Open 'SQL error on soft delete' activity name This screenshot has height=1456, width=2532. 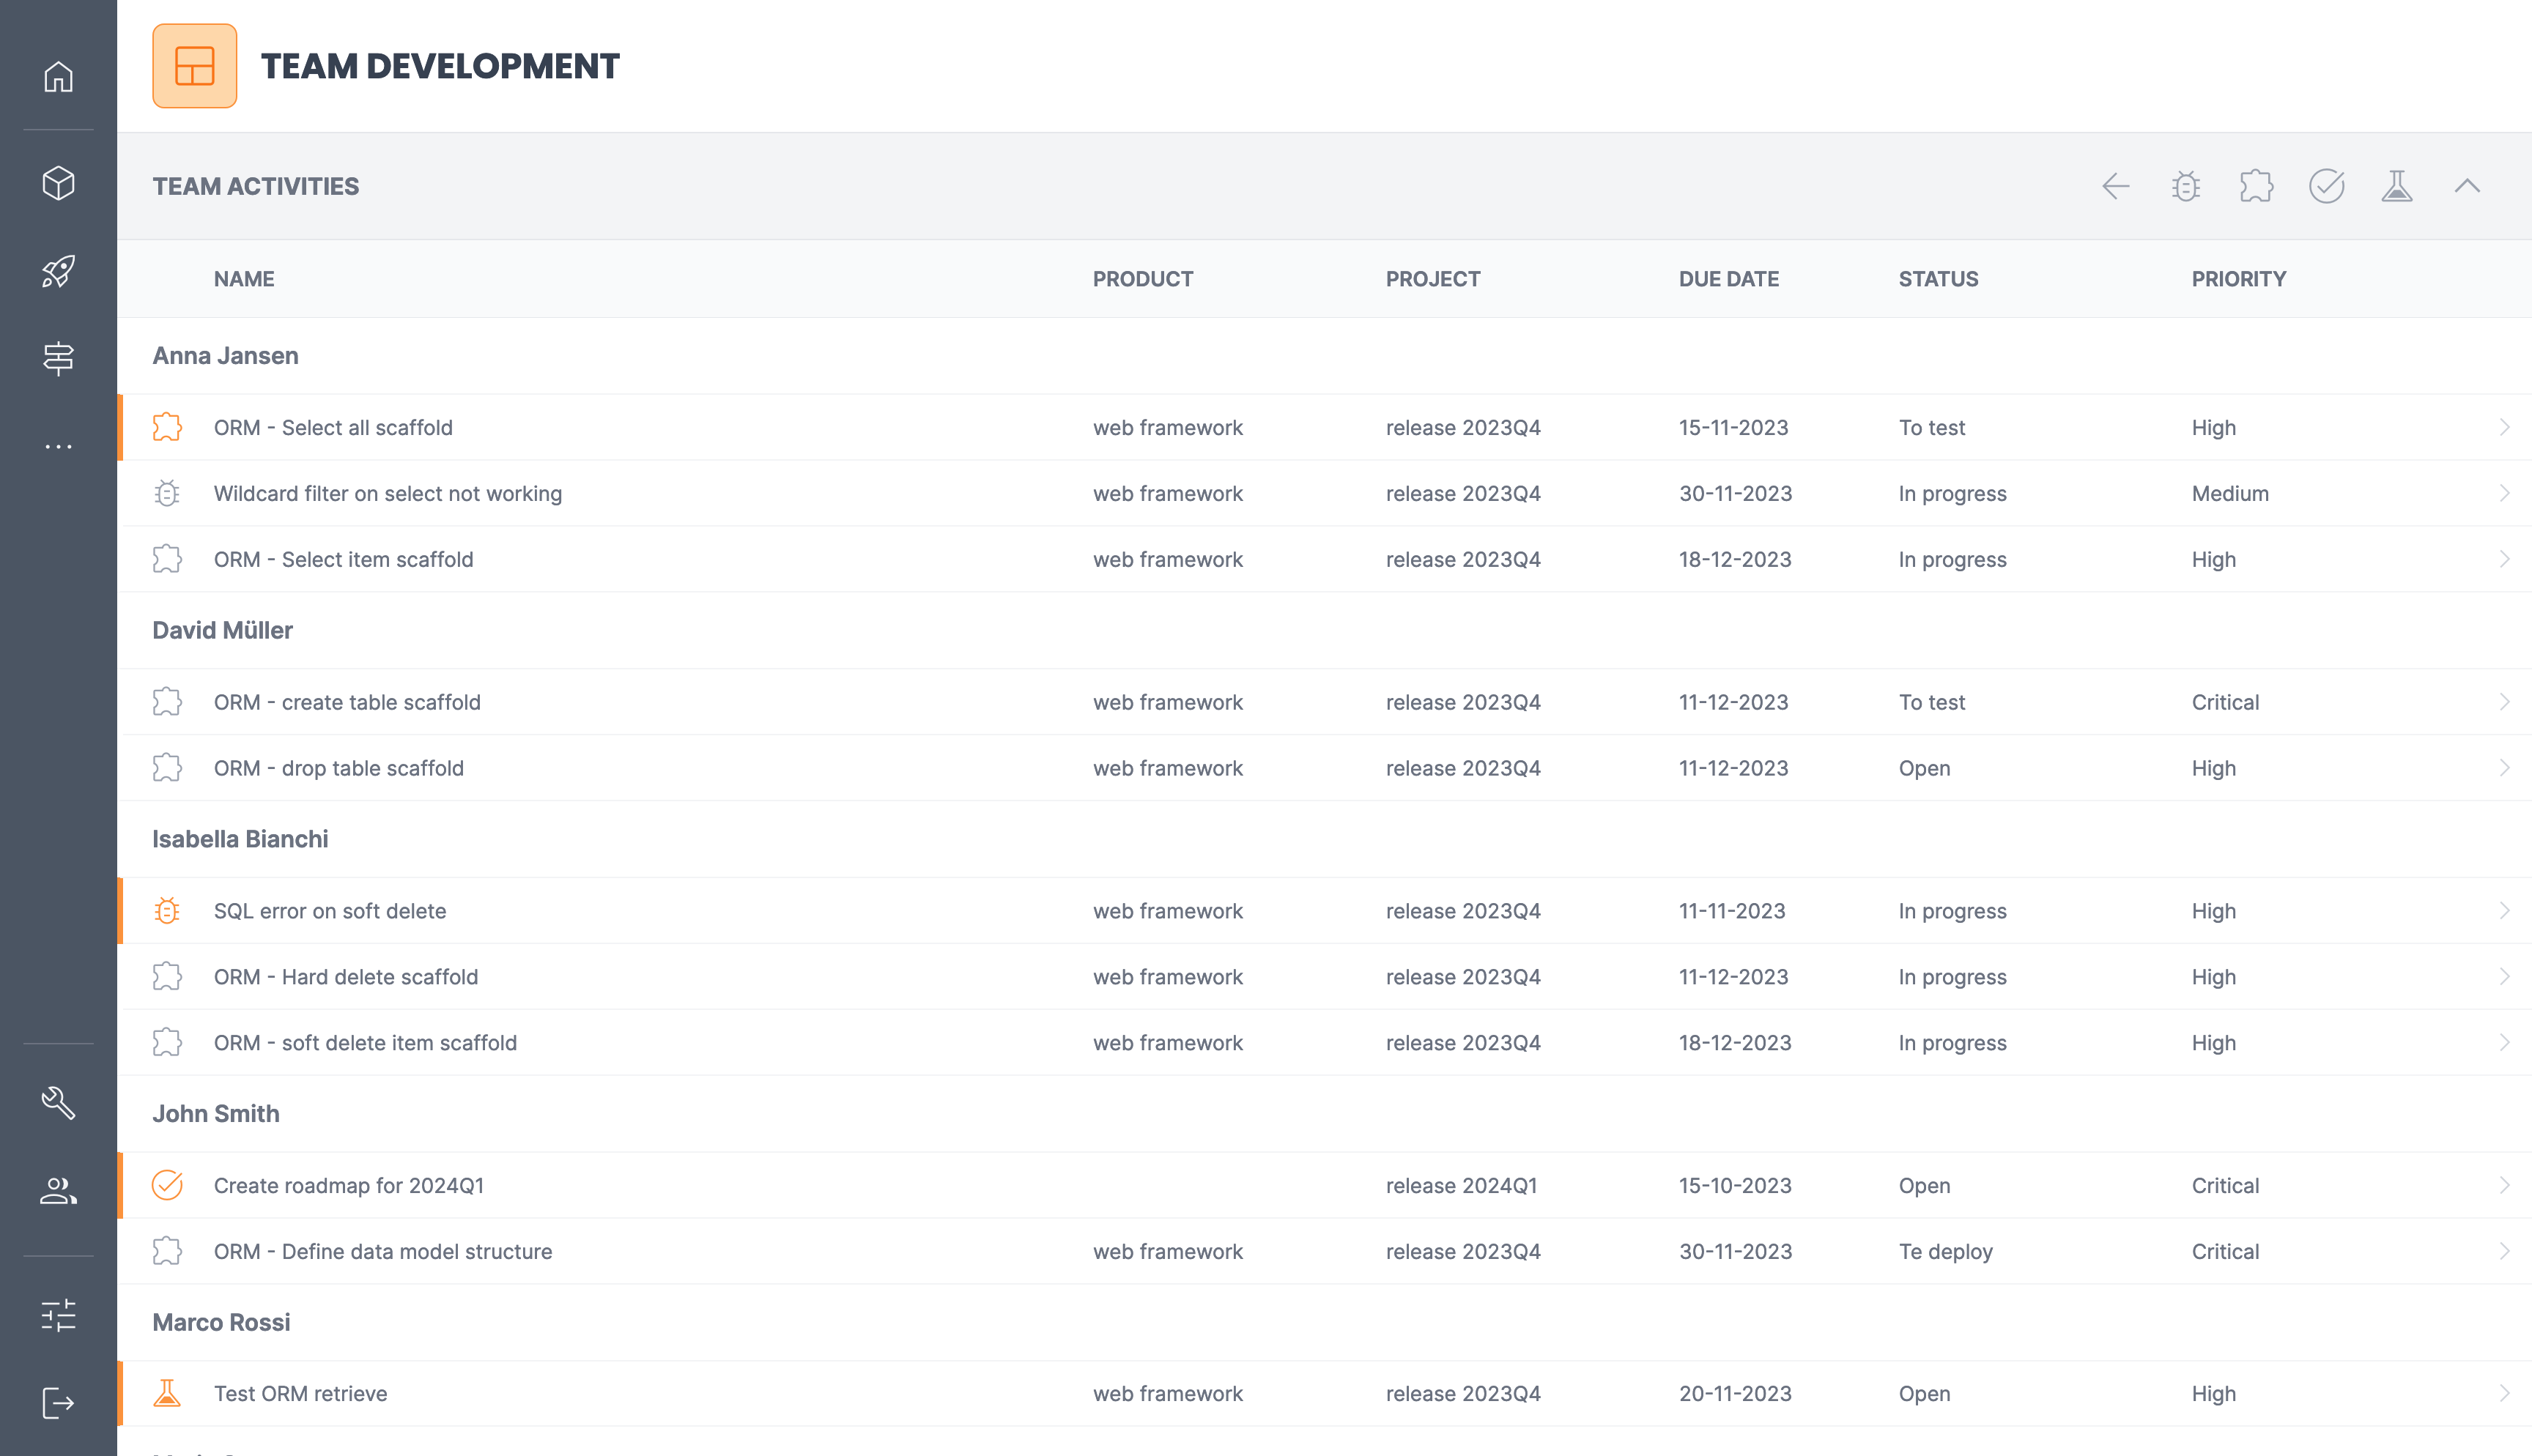coord(330,911)
